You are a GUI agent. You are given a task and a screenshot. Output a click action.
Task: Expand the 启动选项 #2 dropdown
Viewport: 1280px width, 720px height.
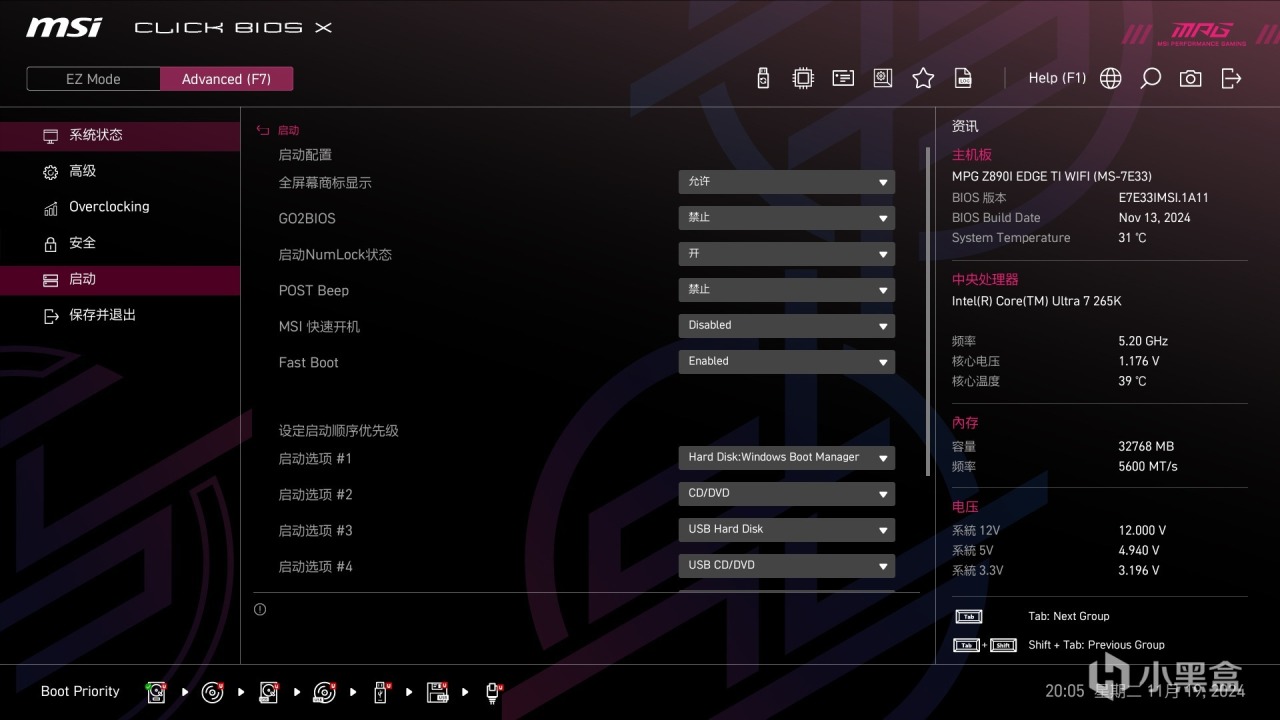pyautogui.click(x=786, y=494)
